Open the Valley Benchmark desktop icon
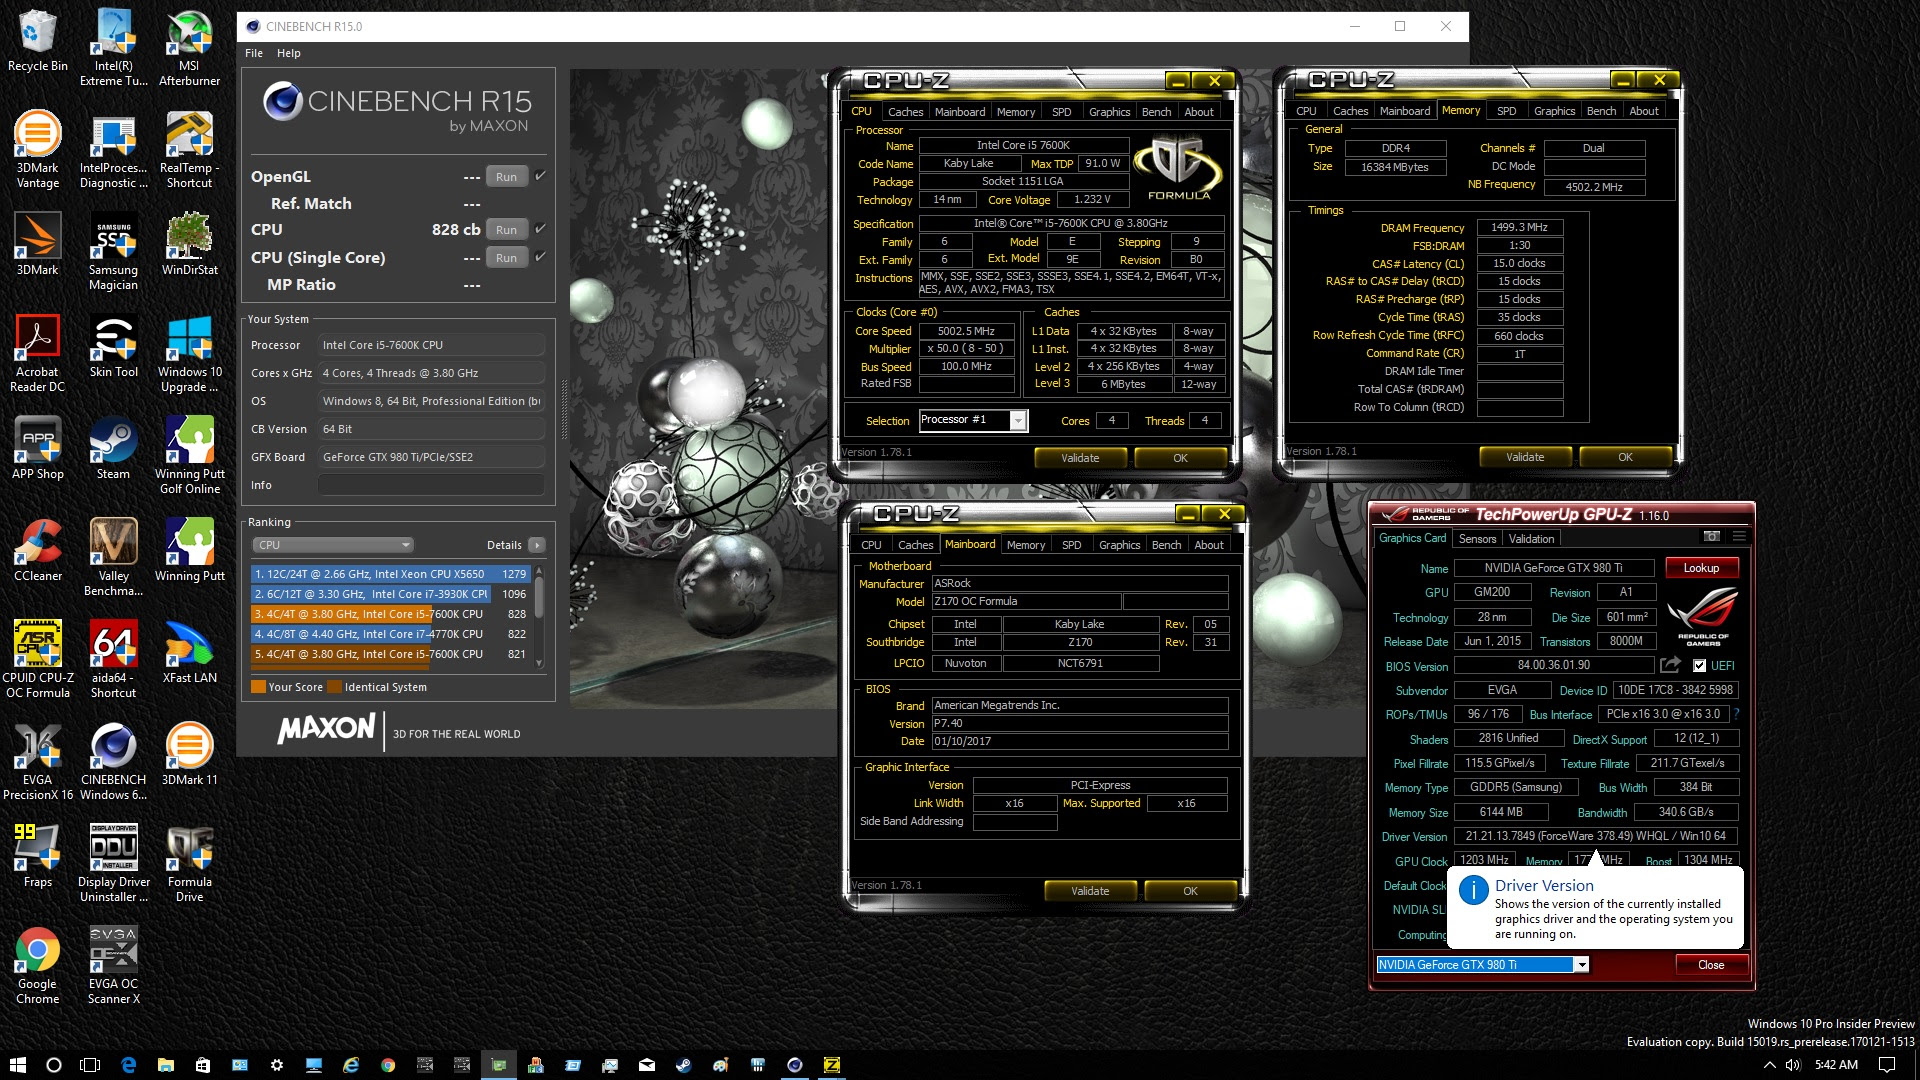1920x1080 pixels. (x=113, y=557)
